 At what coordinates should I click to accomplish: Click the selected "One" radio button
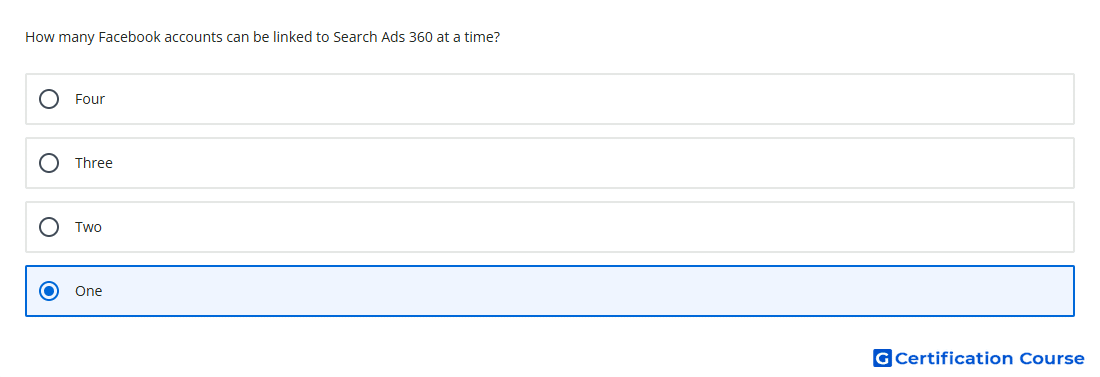coord(49,291)
